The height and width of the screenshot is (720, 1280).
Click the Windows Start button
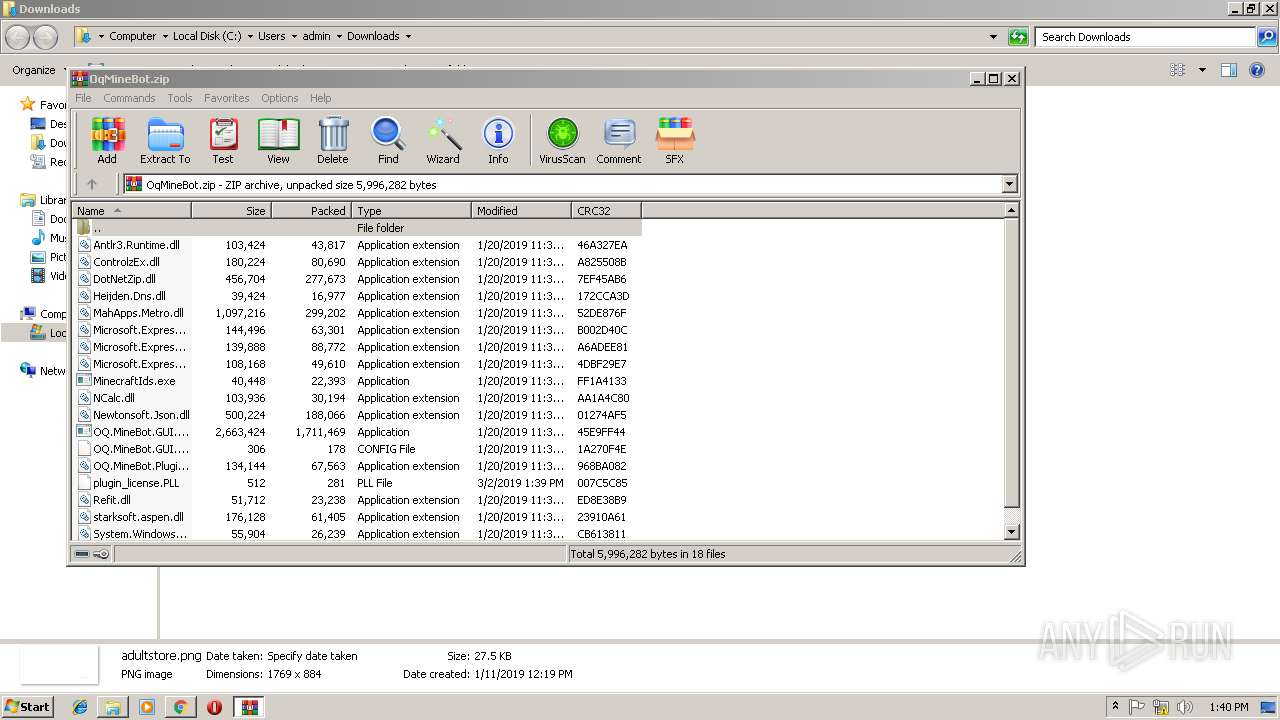click(28, 706)
